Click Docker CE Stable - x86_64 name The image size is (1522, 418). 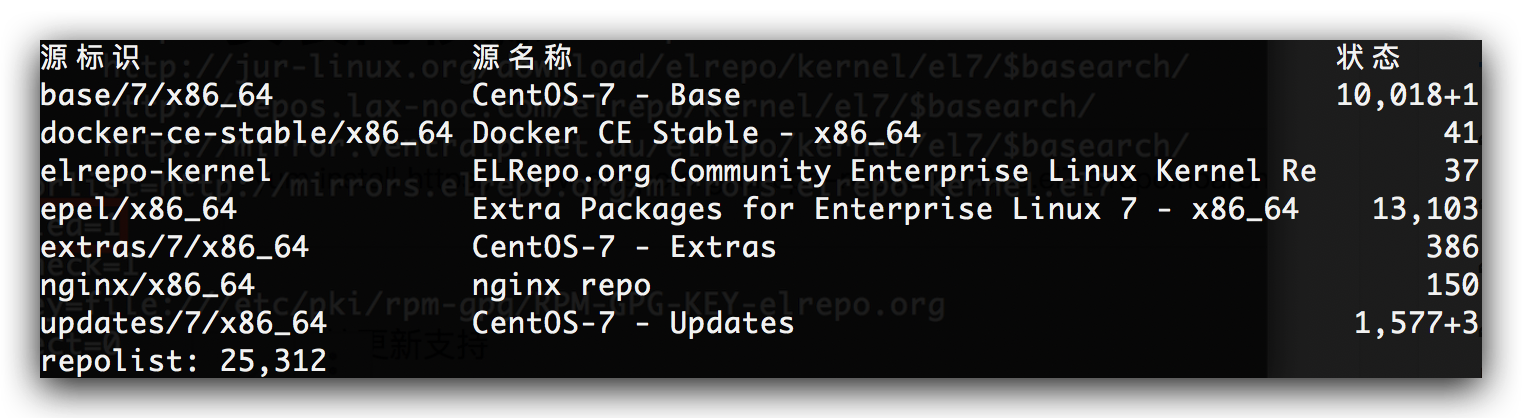tap(696, 133)
